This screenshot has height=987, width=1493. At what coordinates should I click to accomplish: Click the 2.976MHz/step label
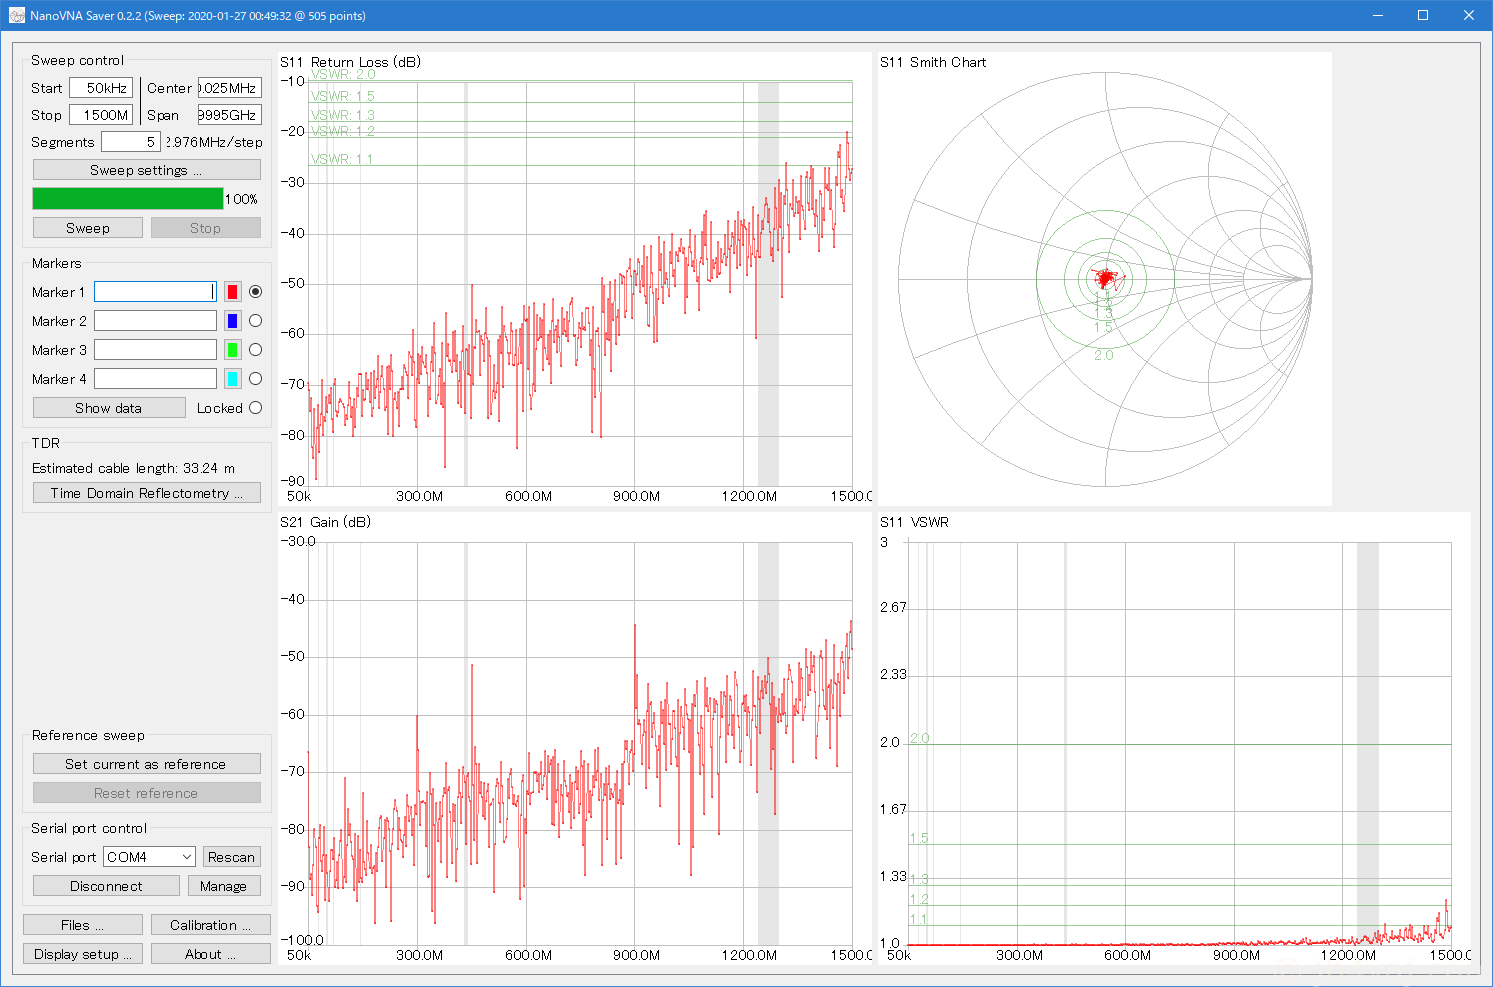click(214, 142)
